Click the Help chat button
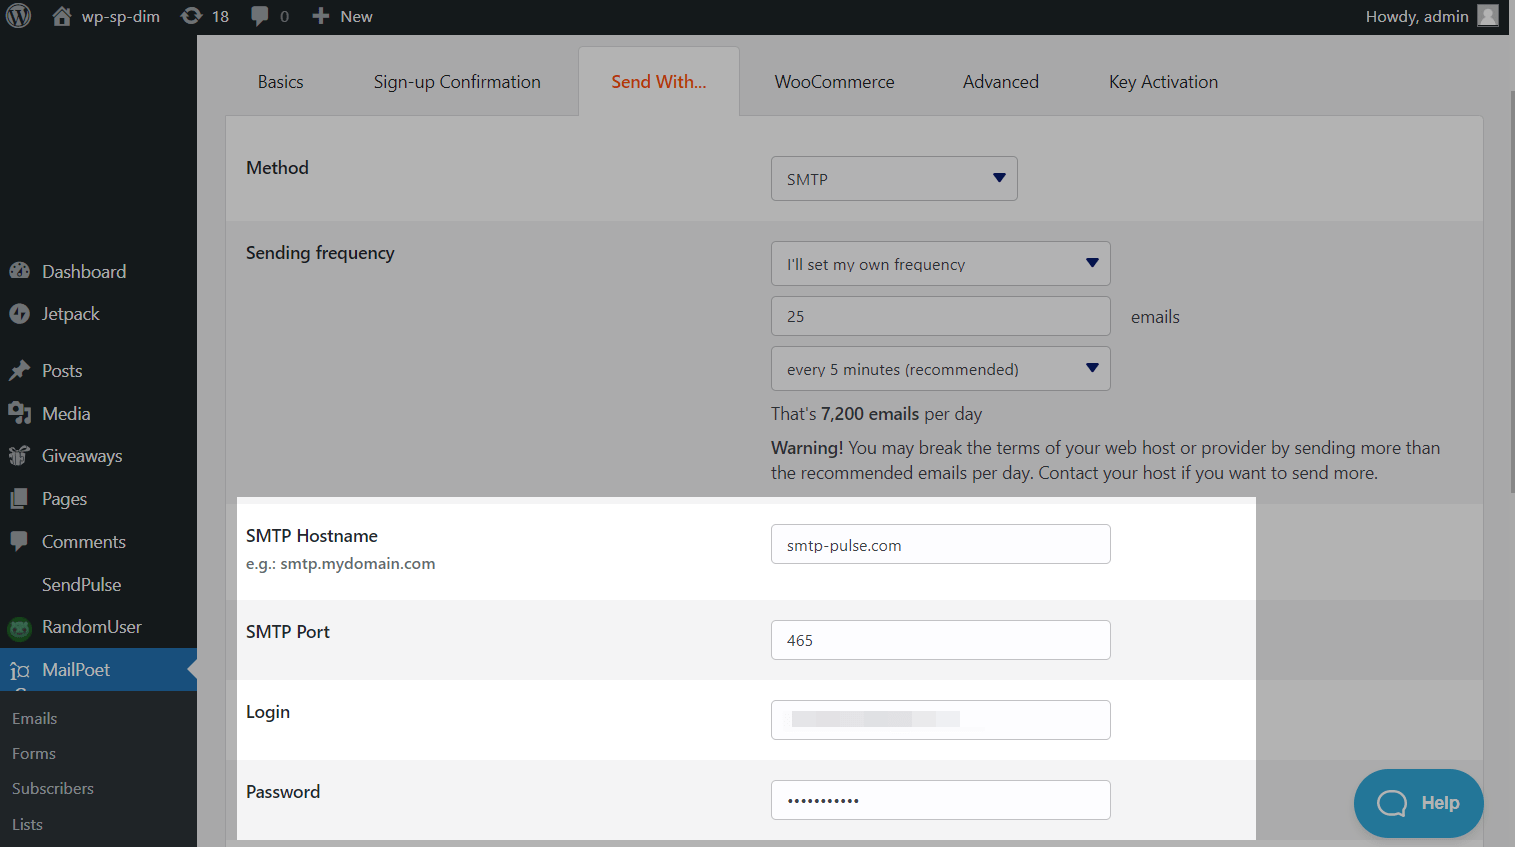 1418,803
